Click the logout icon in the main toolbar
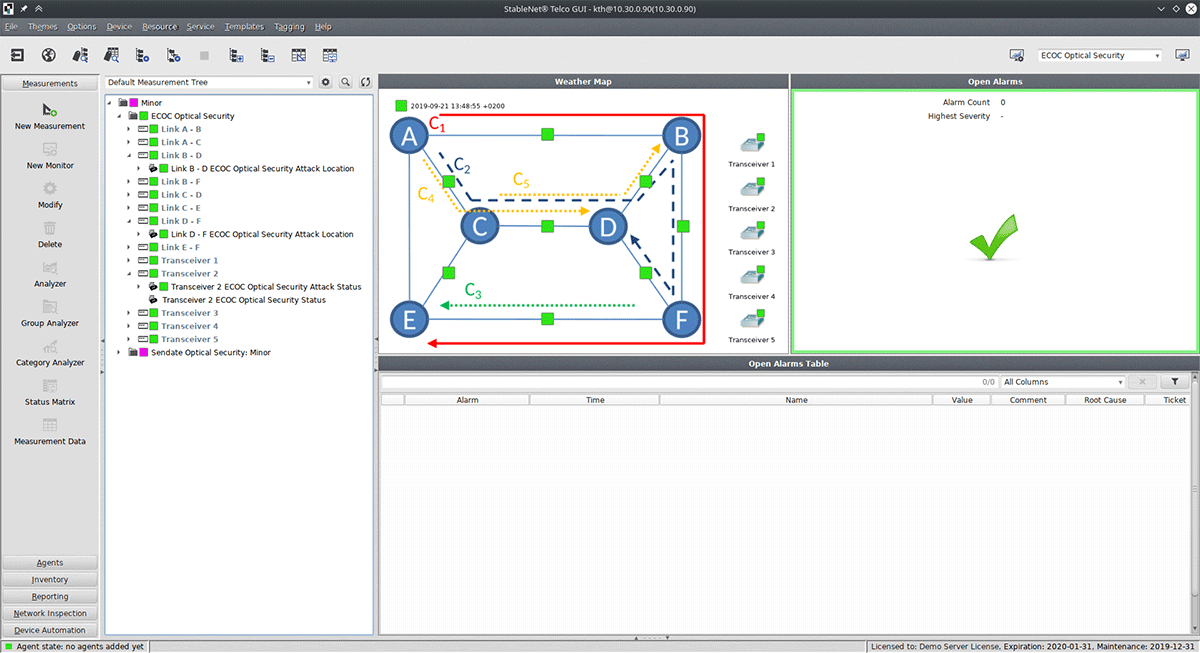Image resolution: width=1200 pixels, height=653 pixels. (18, 56)
